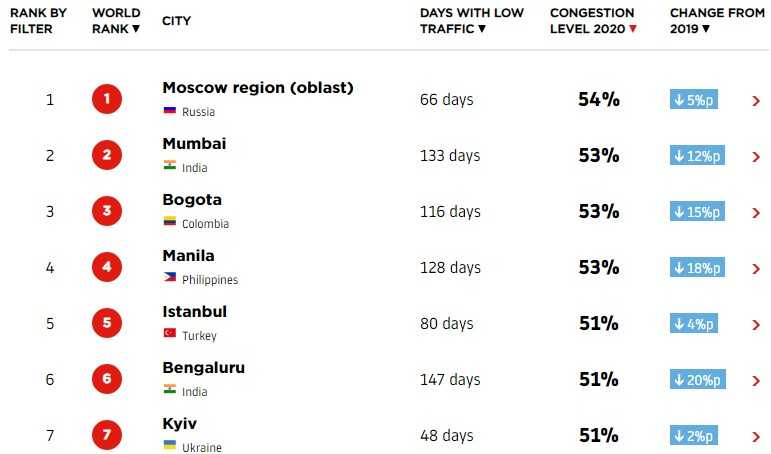The height and width of the screenshot is (454, 771).
Task: Open the Bengaluru city link
Action: coord(204,367)
